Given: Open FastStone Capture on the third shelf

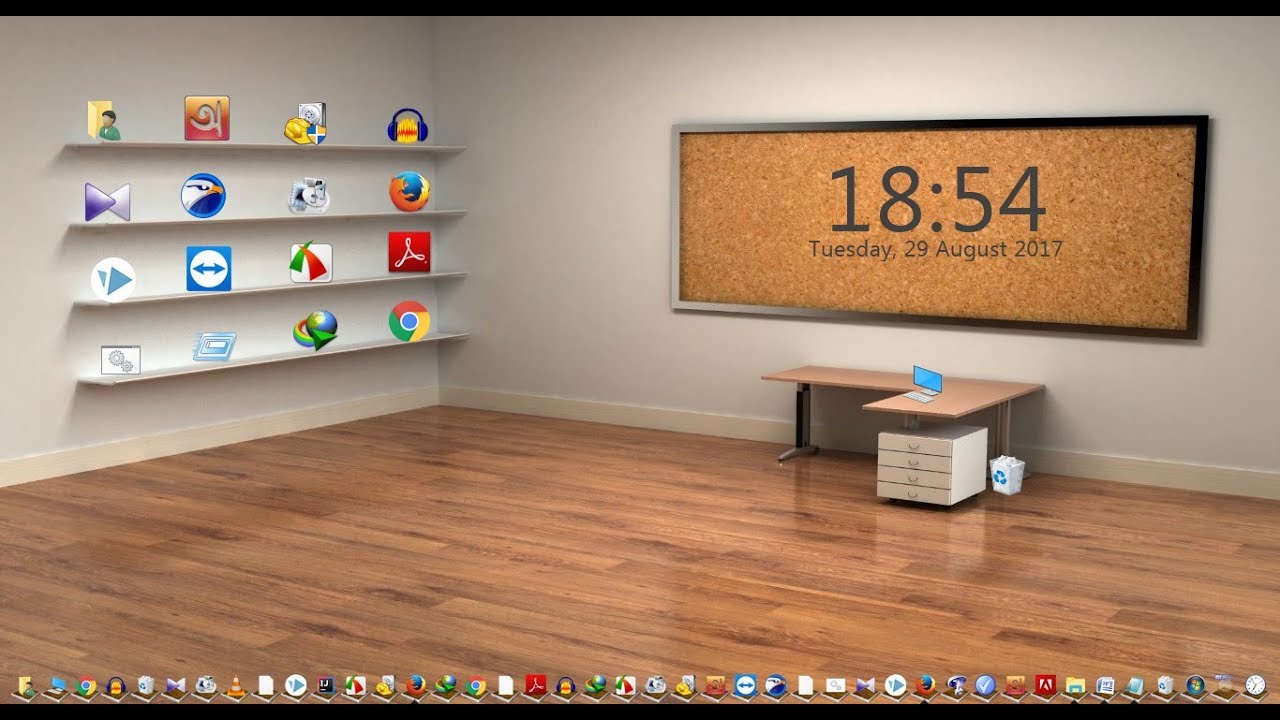Looking at the screenshot, I should pyautogui.click(x=311, y=263).
